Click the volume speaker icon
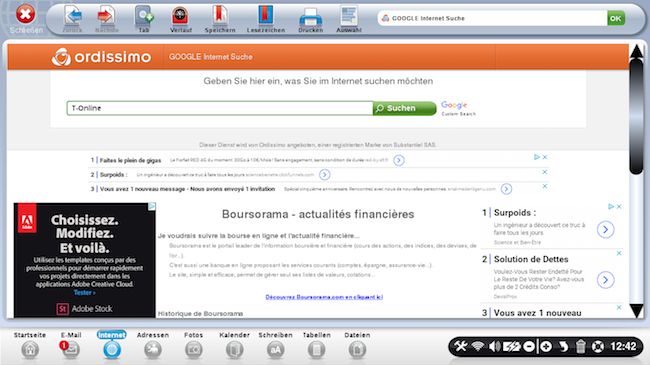 [494, 346]
